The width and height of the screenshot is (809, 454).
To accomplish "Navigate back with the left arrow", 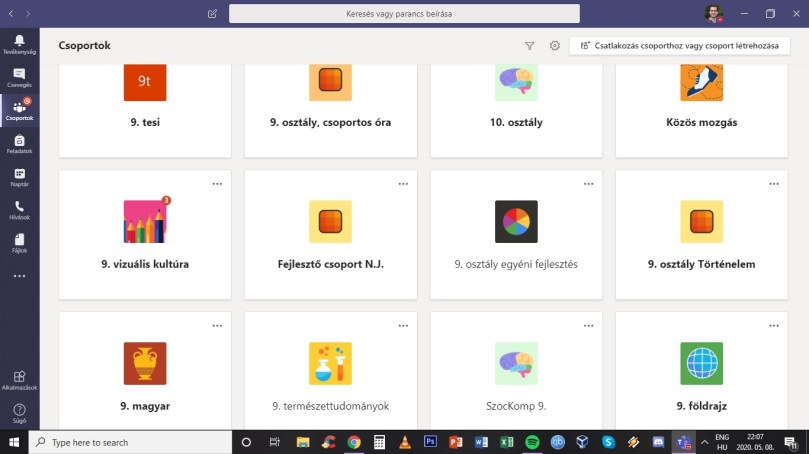I will tap(11, 14).
